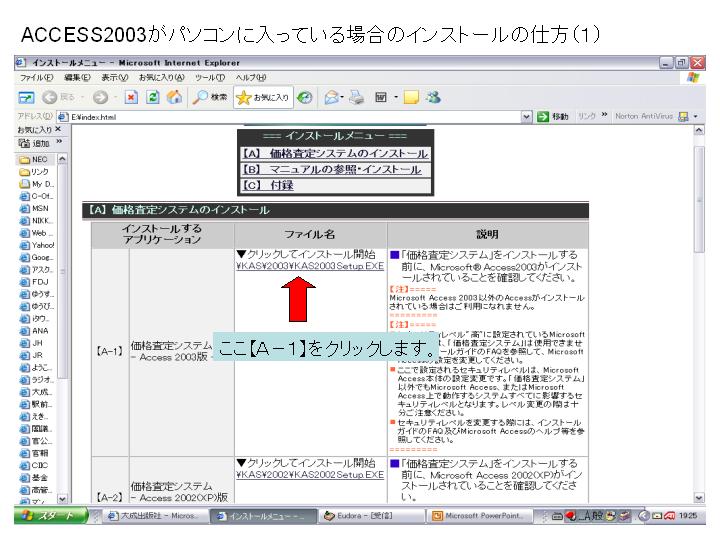
Task: Click link 【B】マニュアルの参照・インストール
Action: (332, 169)
